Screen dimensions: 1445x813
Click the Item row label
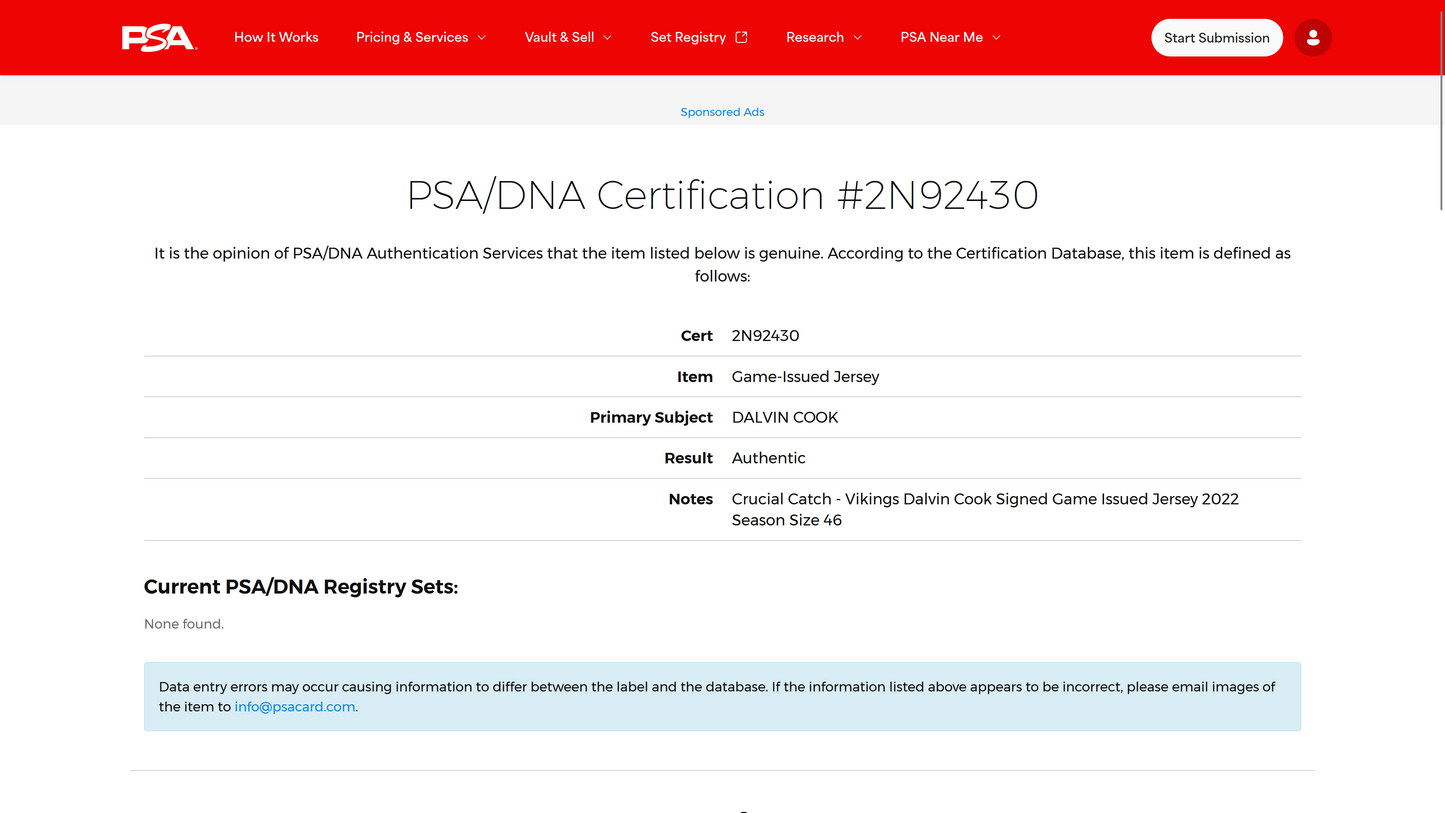[695, 377]
